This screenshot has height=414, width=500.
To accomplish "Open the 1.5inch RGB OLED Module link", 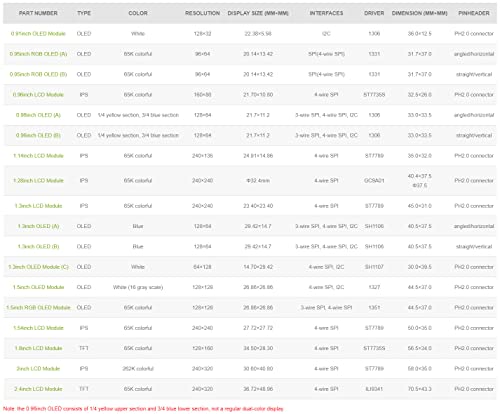I will pos(38,308).
